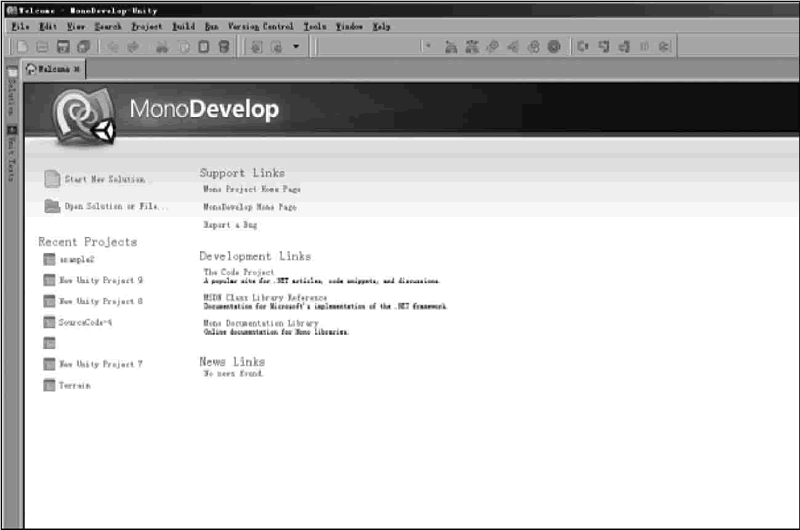This screenshot has width=800, height=530.
Task: Click the Start New Solution document icon
Action: click(x=52, y=180)
